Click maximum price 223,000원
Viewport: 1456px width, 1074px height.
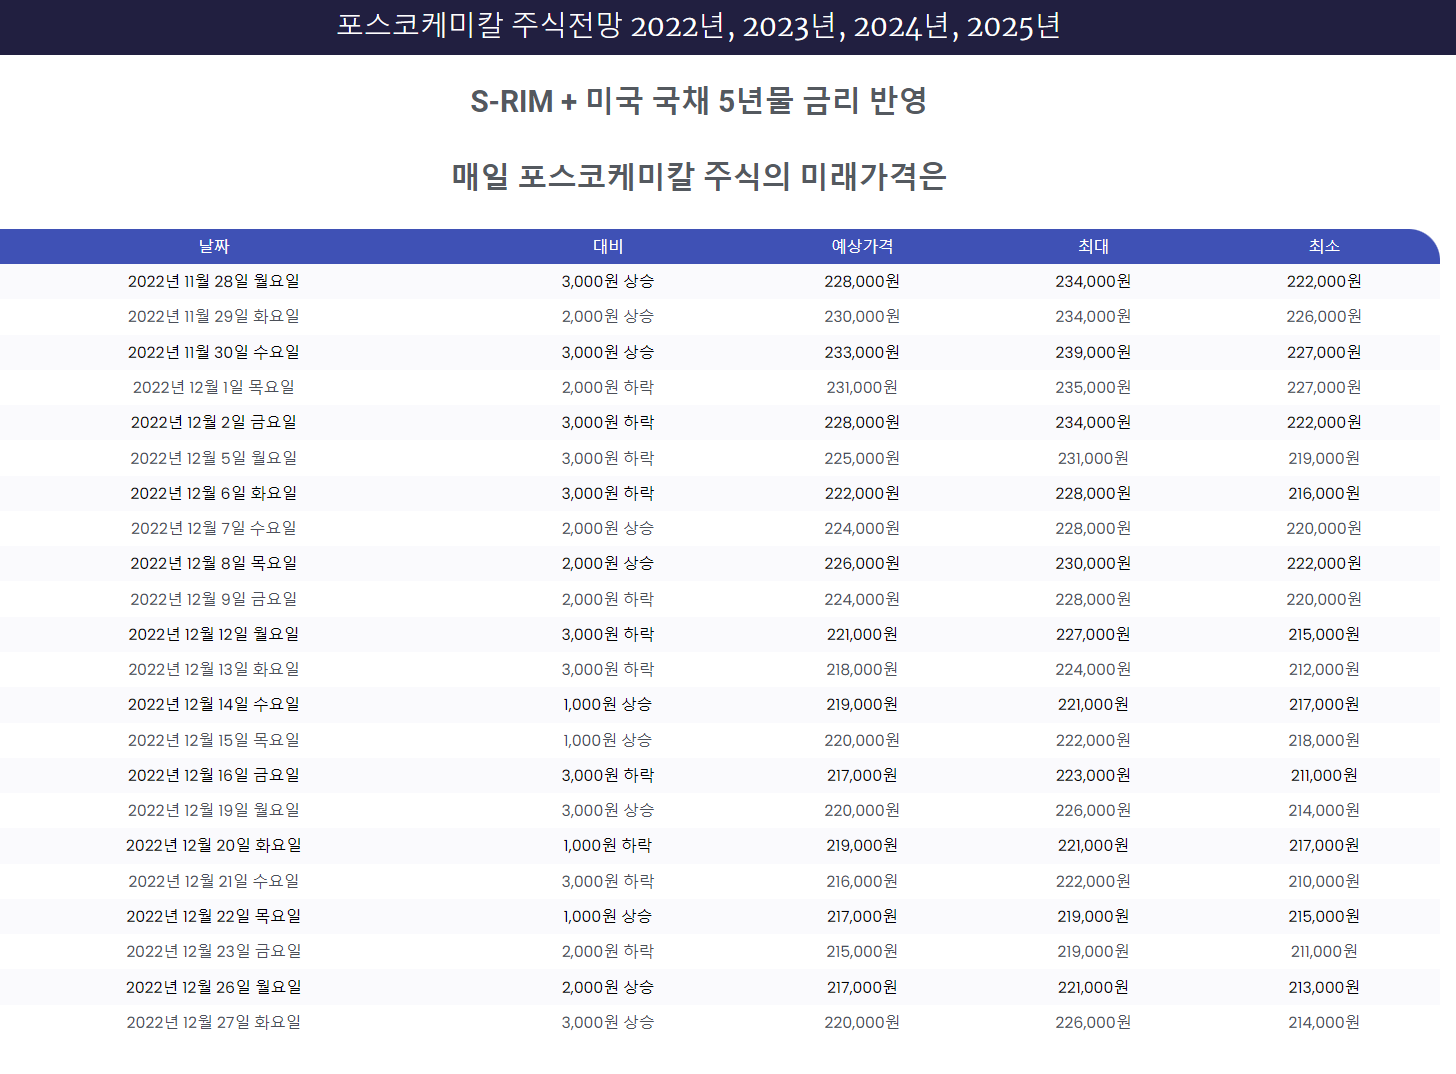1093,775
